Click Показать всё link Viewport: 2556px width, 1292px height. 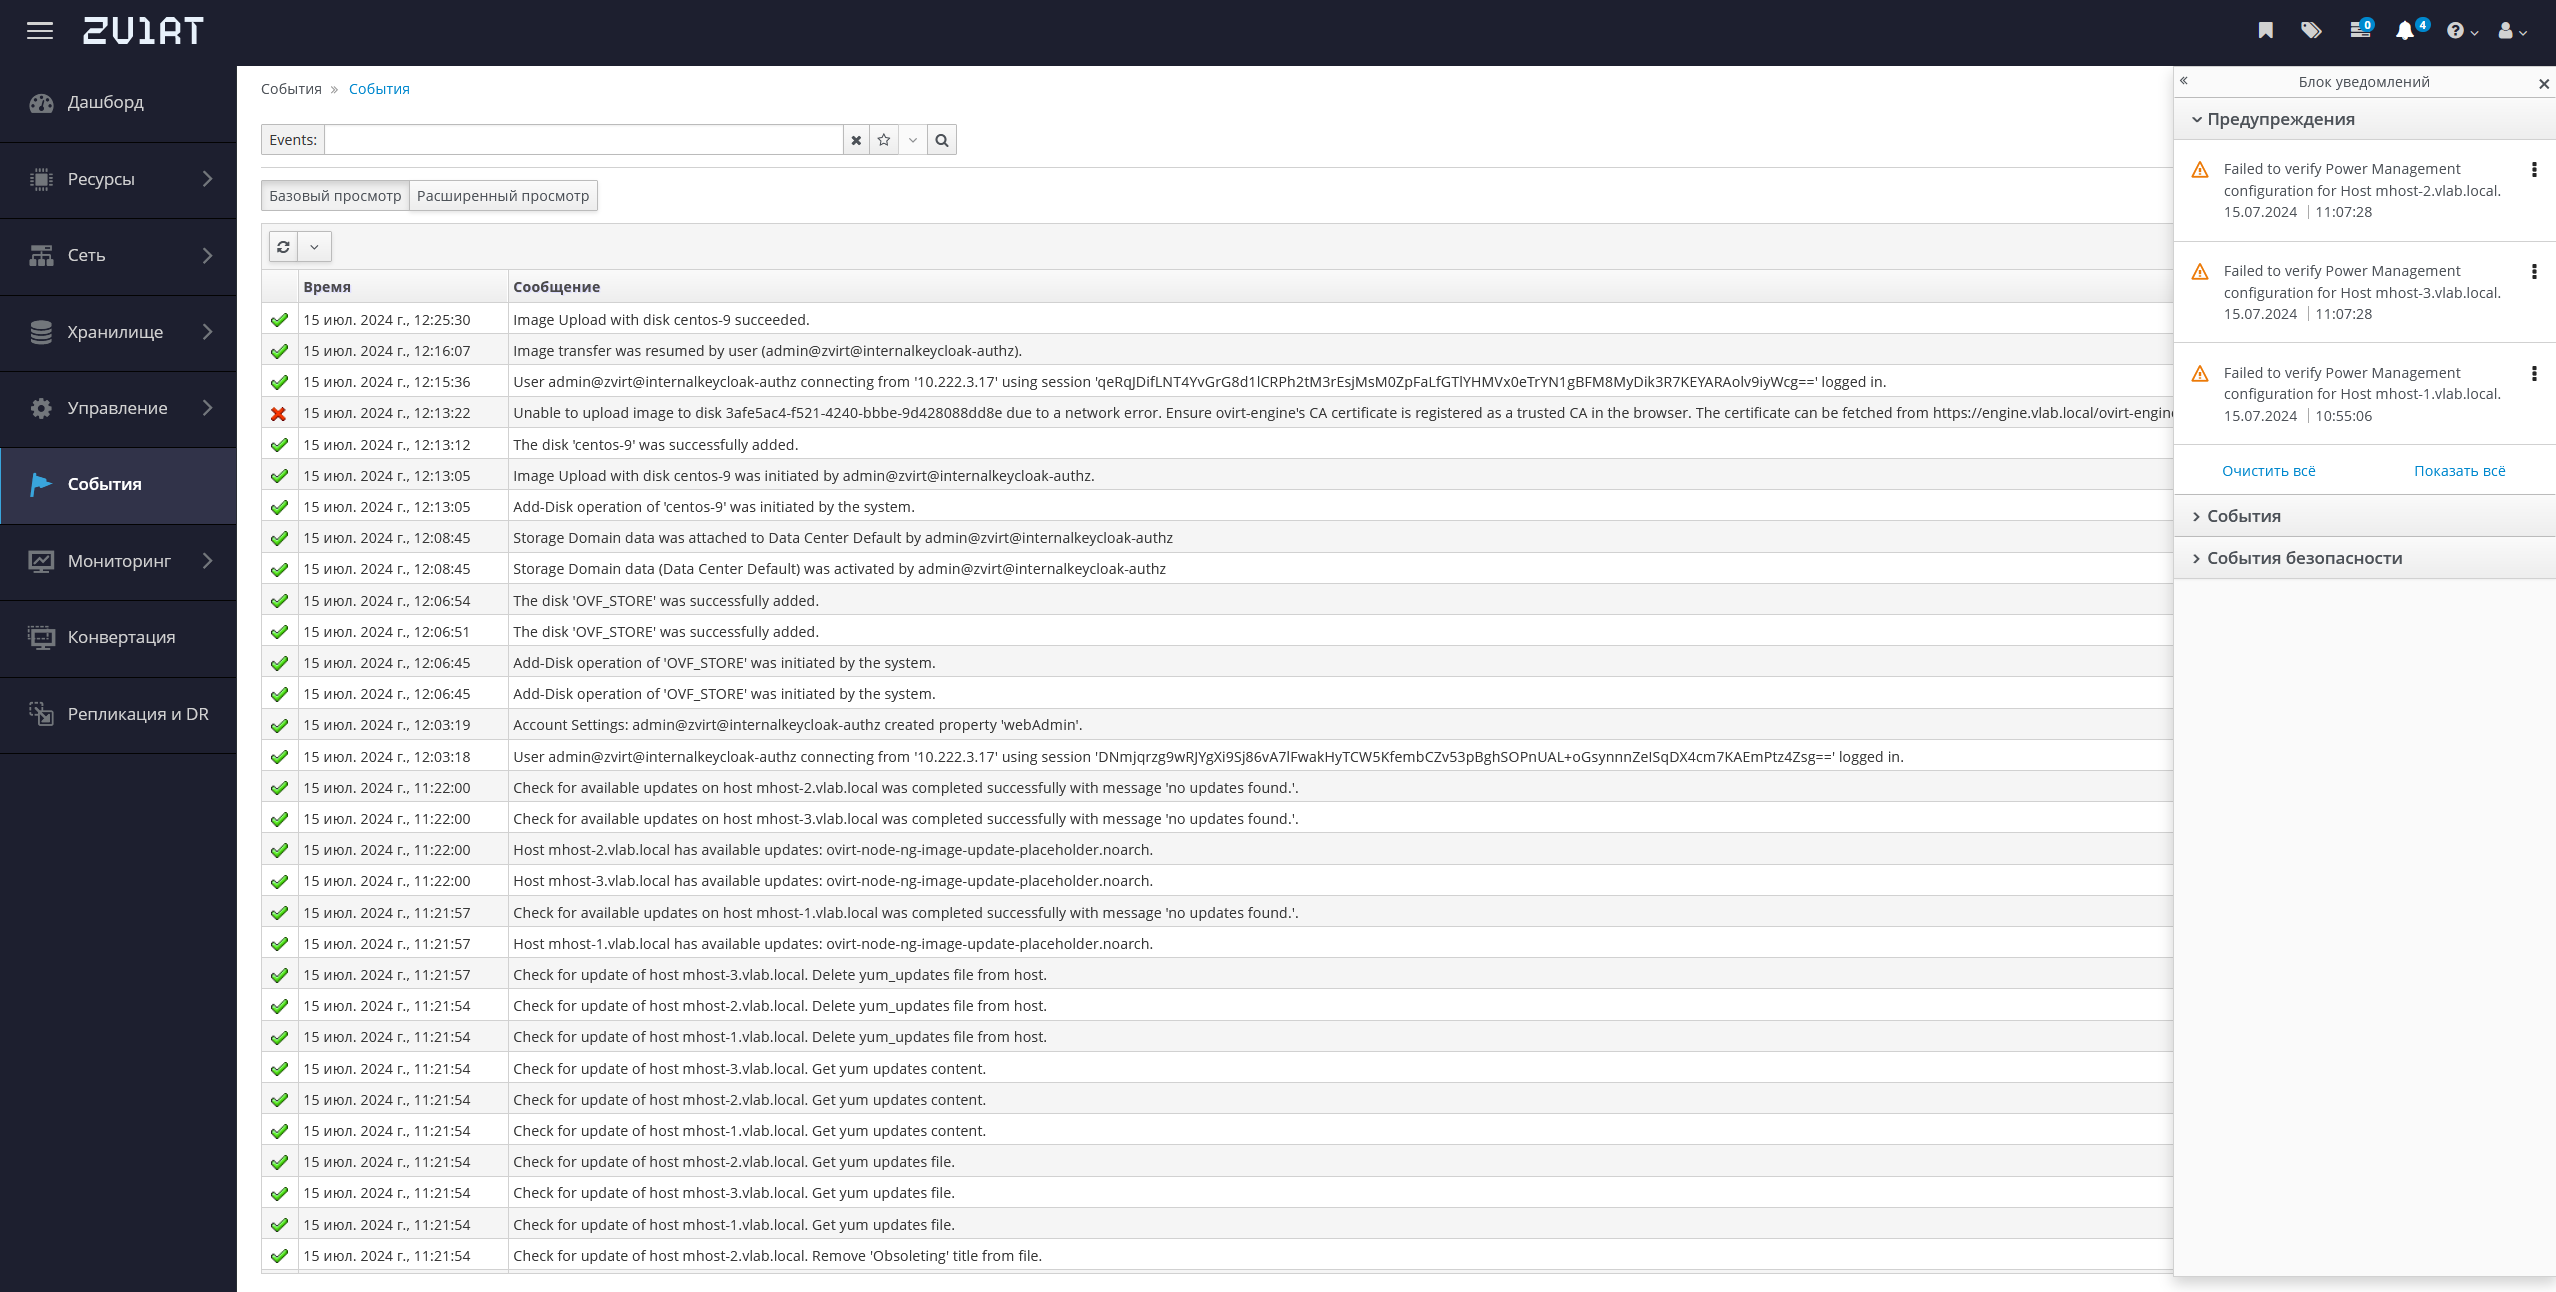click(2460, 471)
